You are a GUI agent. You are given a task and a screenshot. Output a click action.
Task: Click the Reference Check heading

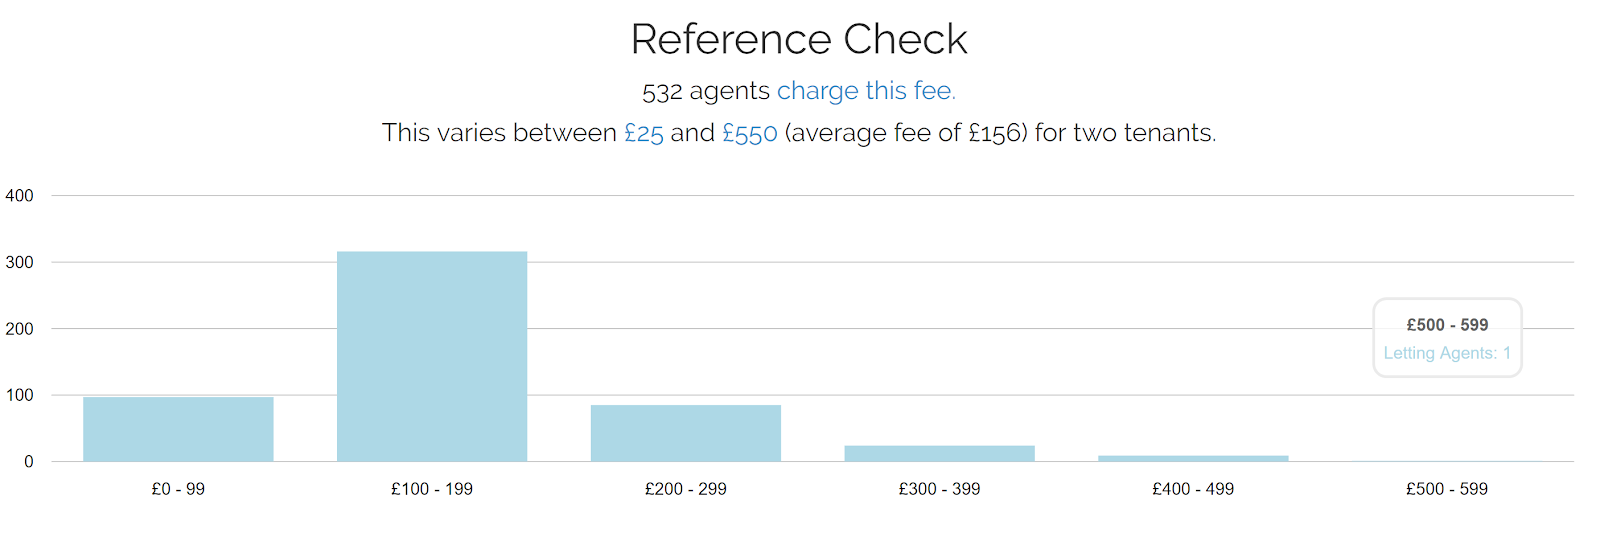coord(799,40)
